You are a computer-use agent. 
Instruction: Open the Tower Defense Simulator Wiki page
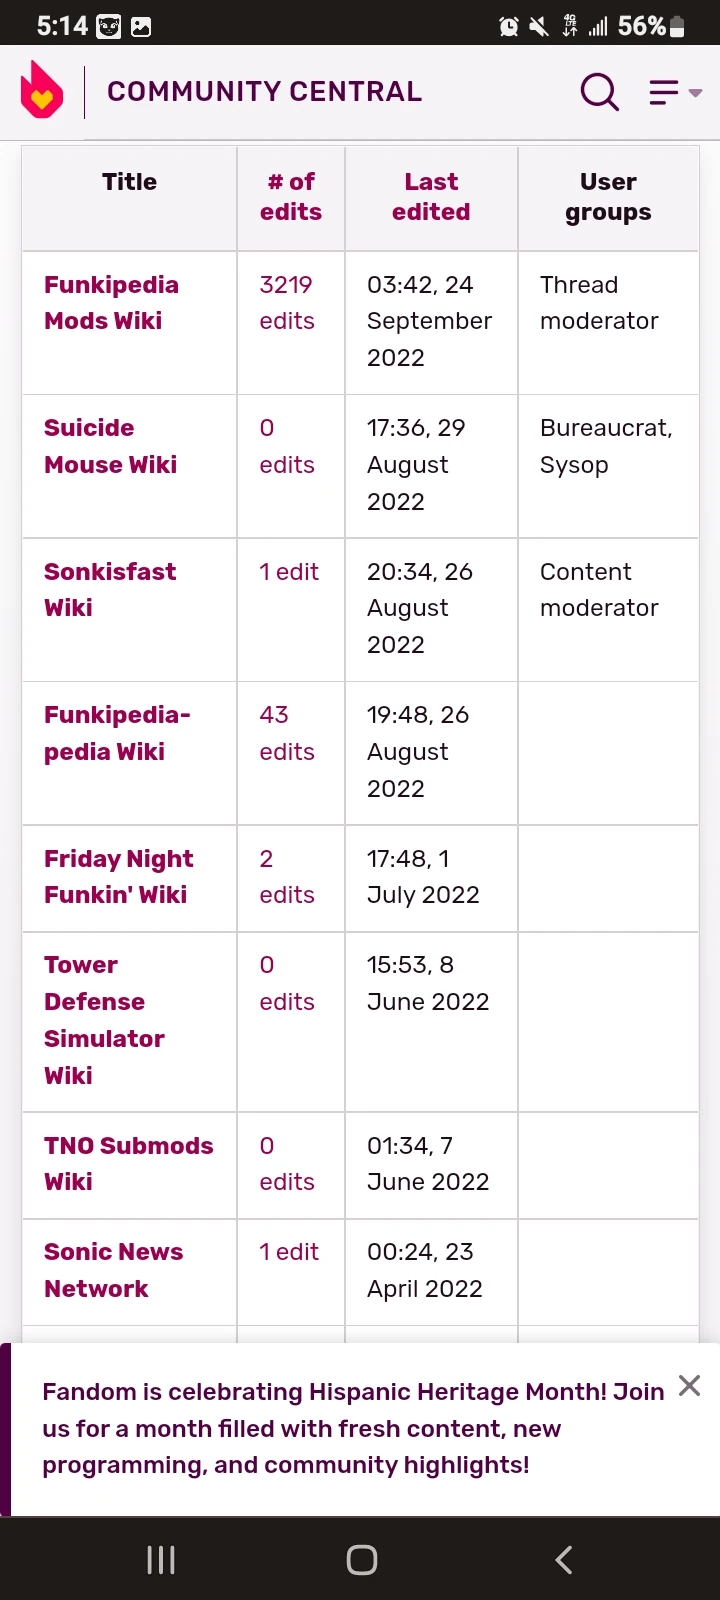104,1020
